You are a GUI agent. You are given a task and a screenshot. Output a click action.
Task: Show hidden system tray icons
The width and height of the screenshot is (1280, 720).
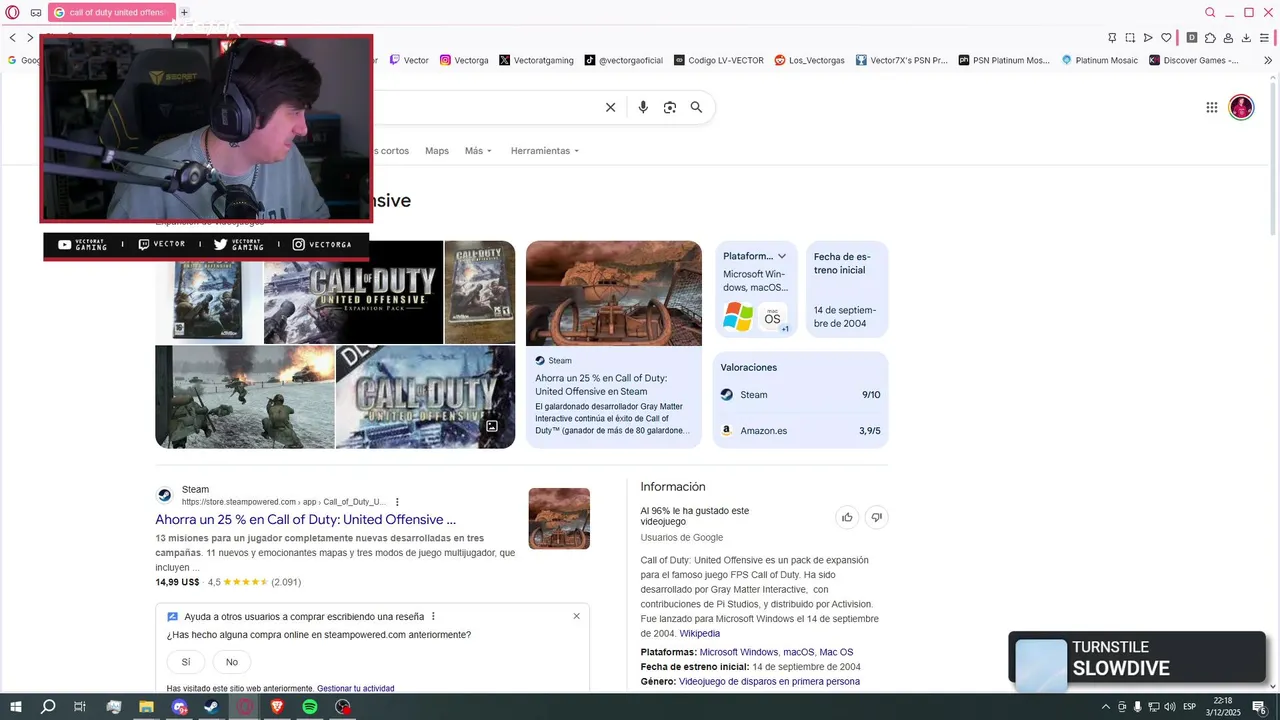click(x=1105, y=707)
